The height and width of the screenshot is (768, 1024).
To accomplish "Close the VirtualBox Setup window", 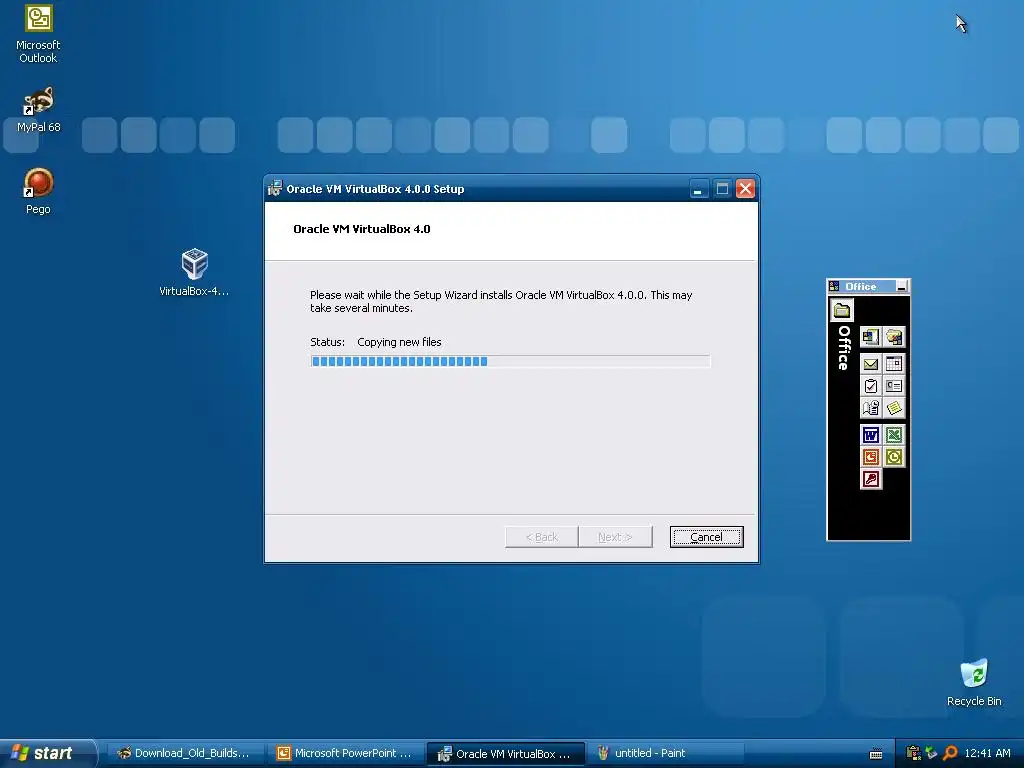I will tap(745, 189).
